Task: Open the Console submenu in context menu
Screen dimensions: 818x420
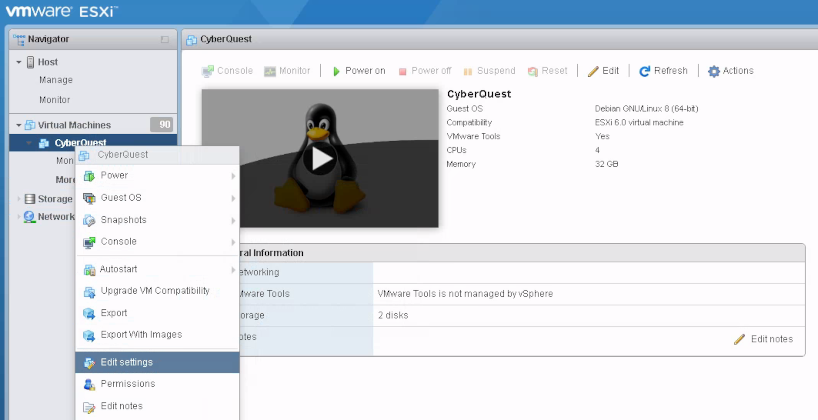Action: [x=157, y=242]
